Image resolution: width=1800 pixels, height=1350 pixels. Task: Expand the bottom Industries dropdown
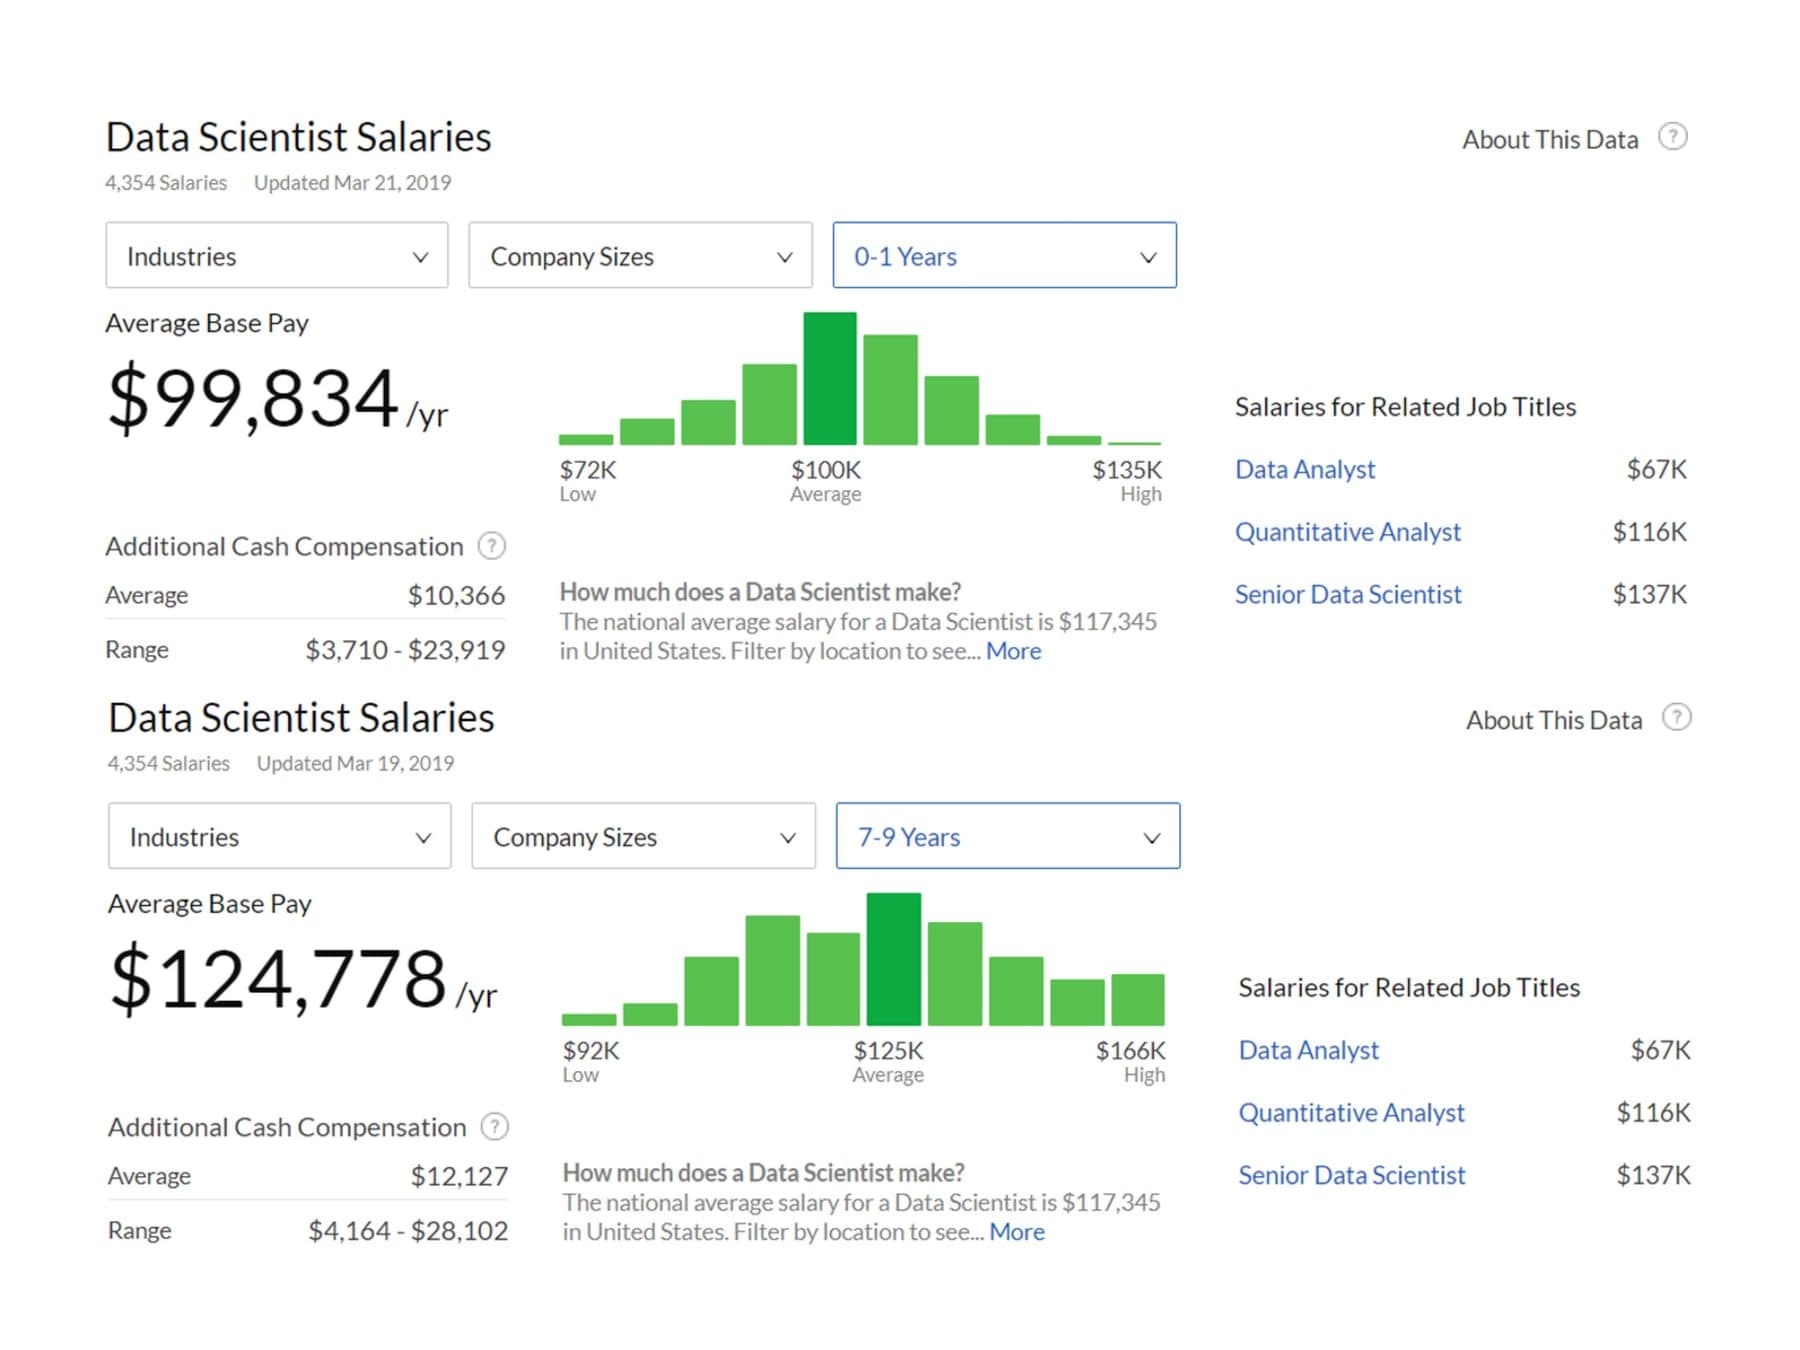pos(280,836)
